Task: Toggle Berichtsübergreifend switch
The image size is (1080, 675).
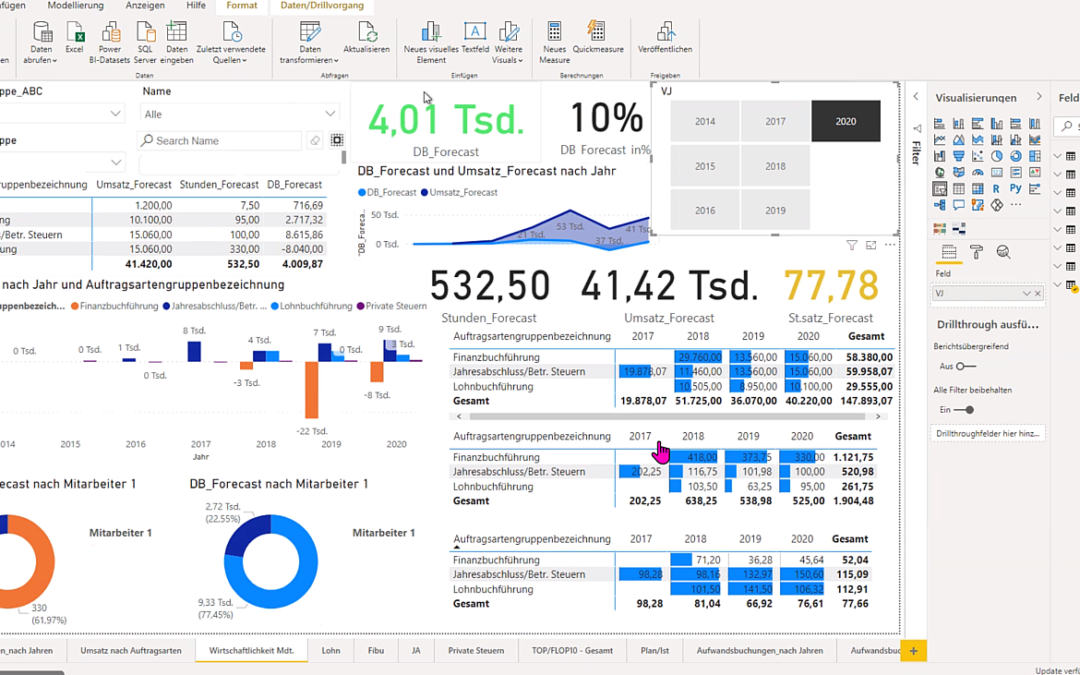Action: pyautogui.click(x=966, y=366)
